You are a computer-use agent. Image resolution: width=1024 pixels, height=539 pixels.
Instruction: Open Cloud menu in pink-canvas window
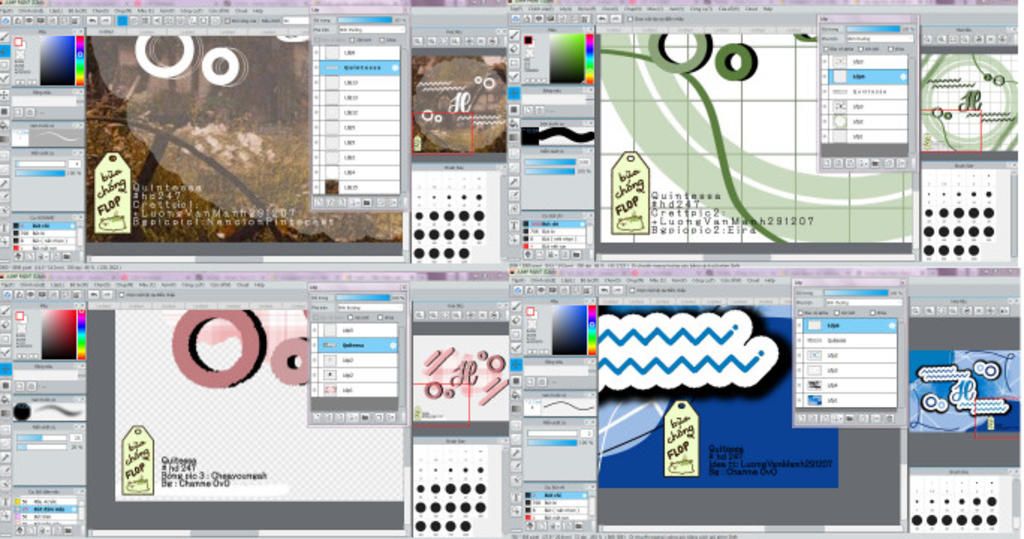tap(244, 285)
